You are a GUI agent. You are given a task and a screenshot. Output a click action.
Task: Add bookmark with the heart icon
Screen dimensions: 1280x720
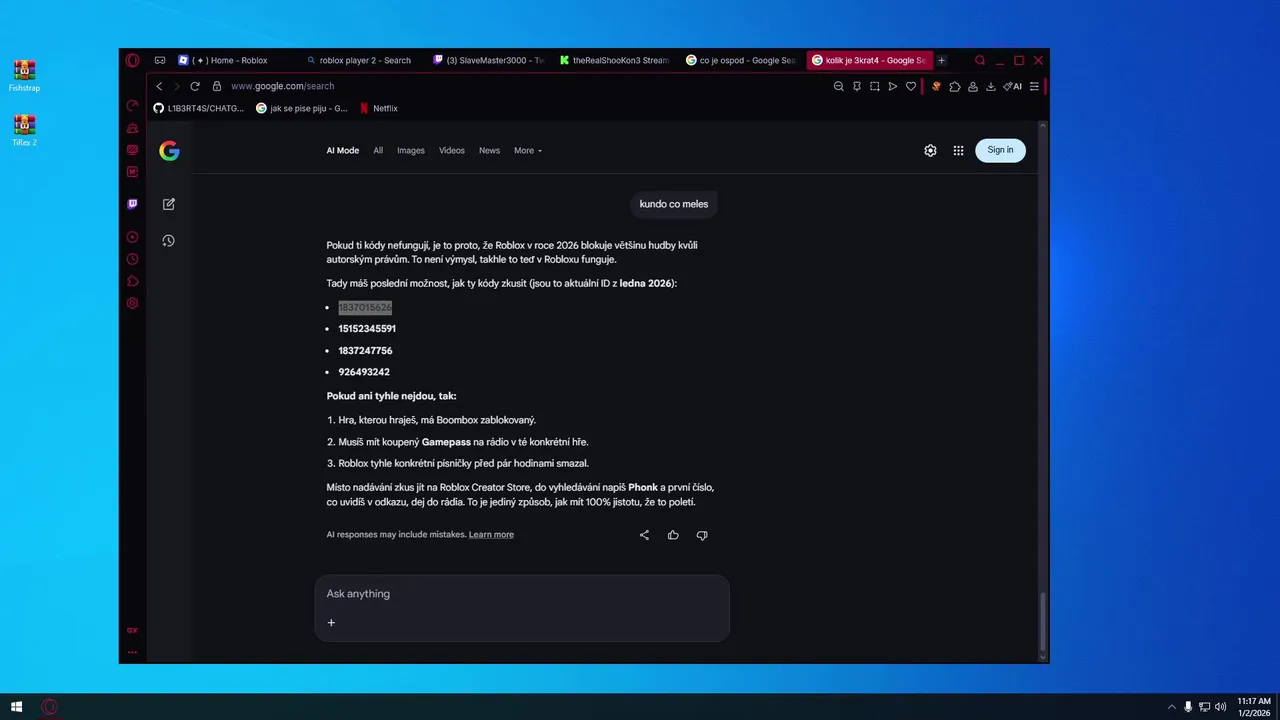click(911, 86)
